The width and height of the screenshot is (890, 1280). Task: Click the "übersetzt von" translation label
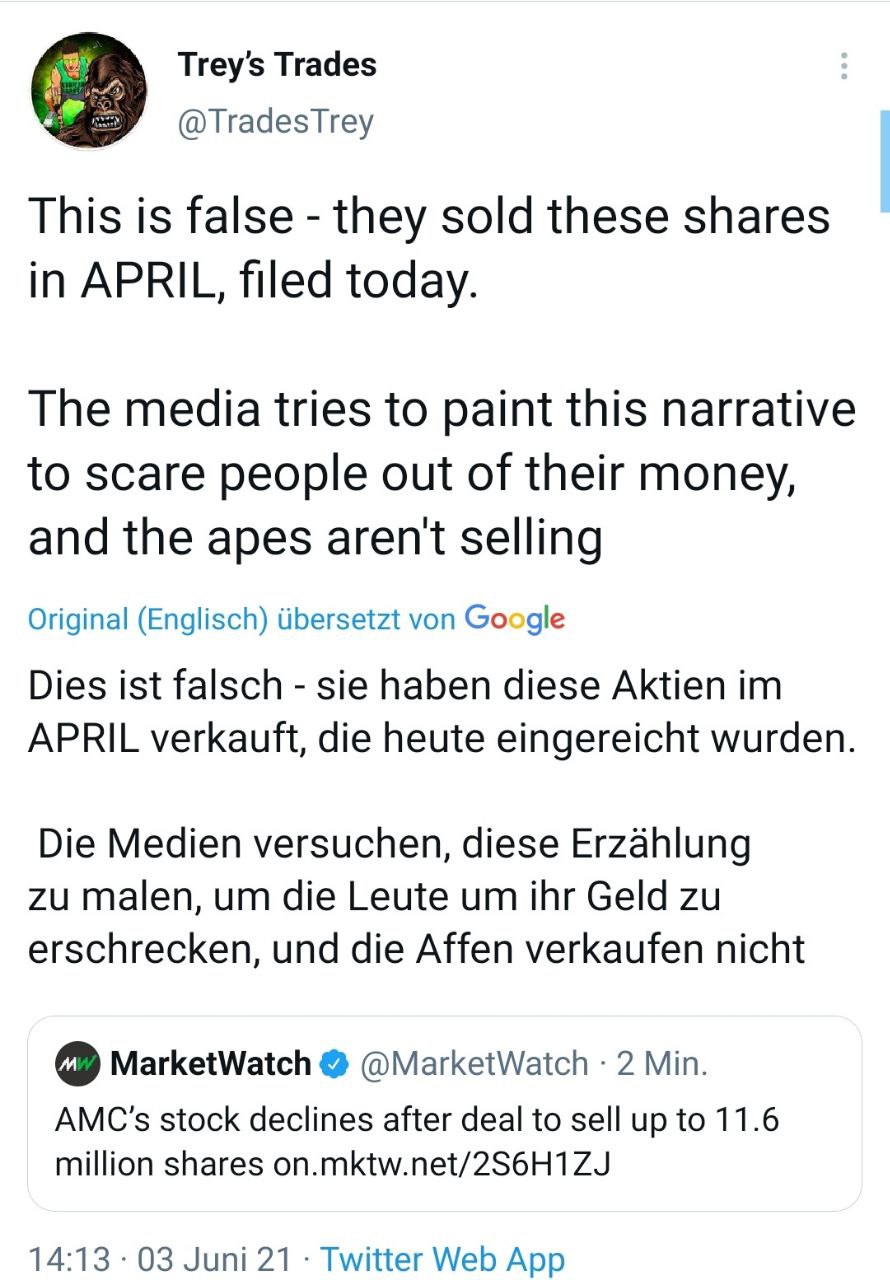[366, 620]
